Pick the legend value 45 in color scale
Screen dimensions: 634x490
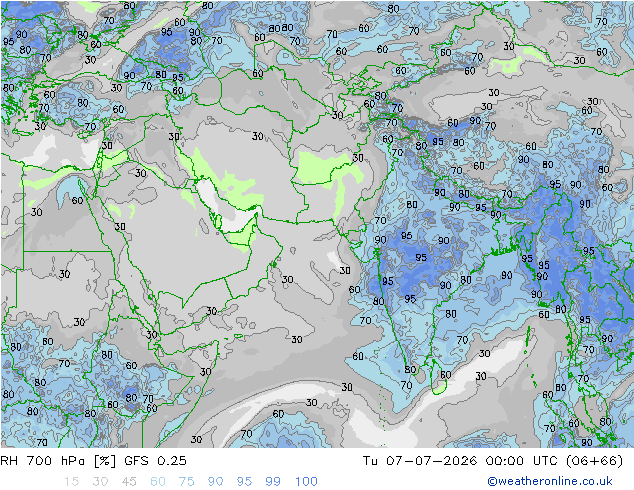pyautogui.click(x=129, y=482)
